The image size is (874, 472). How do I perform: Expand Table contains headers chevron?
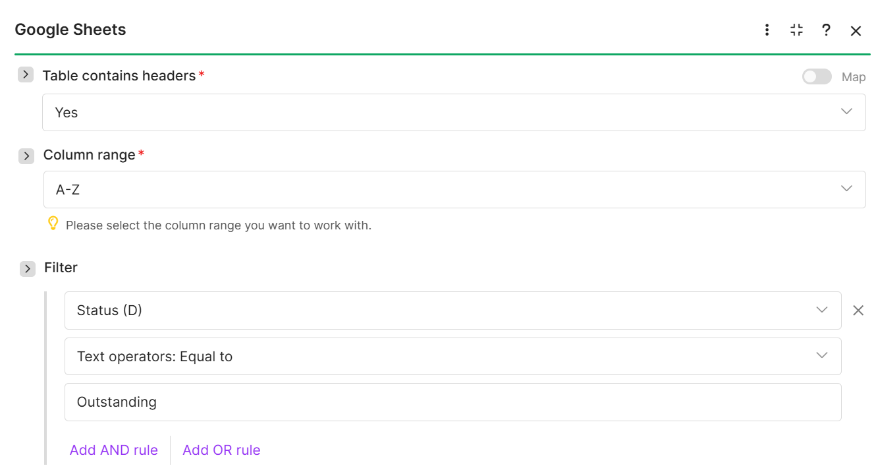26,75
